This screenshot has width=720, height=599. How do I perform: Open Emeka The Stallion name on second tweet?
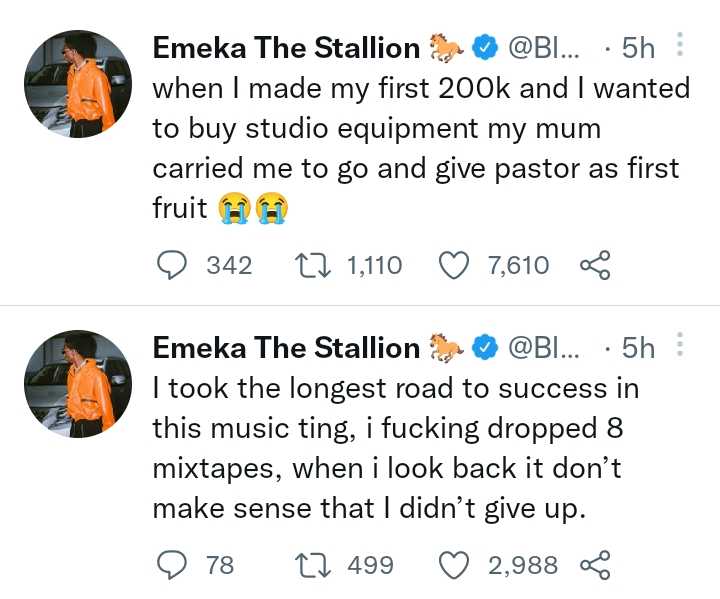[286, 347]
